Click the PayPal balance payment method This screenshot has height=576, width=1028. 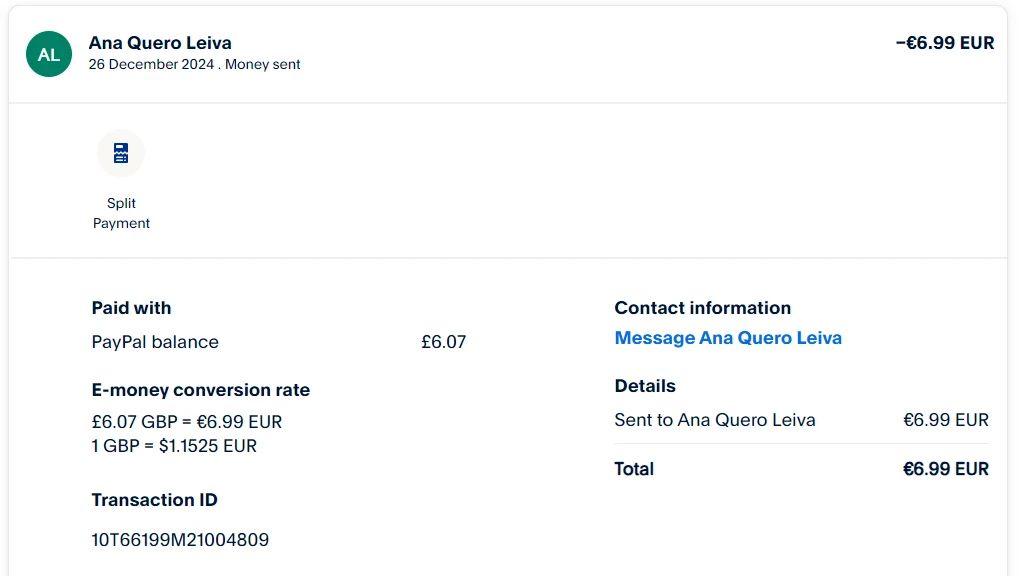point(155,342)
